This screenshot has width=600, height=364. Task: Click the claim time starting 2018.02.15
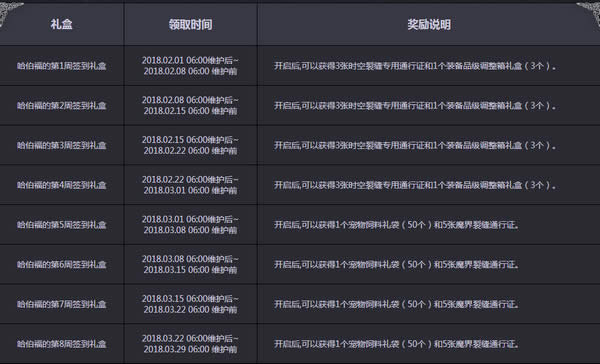click(x=190, y=145)
